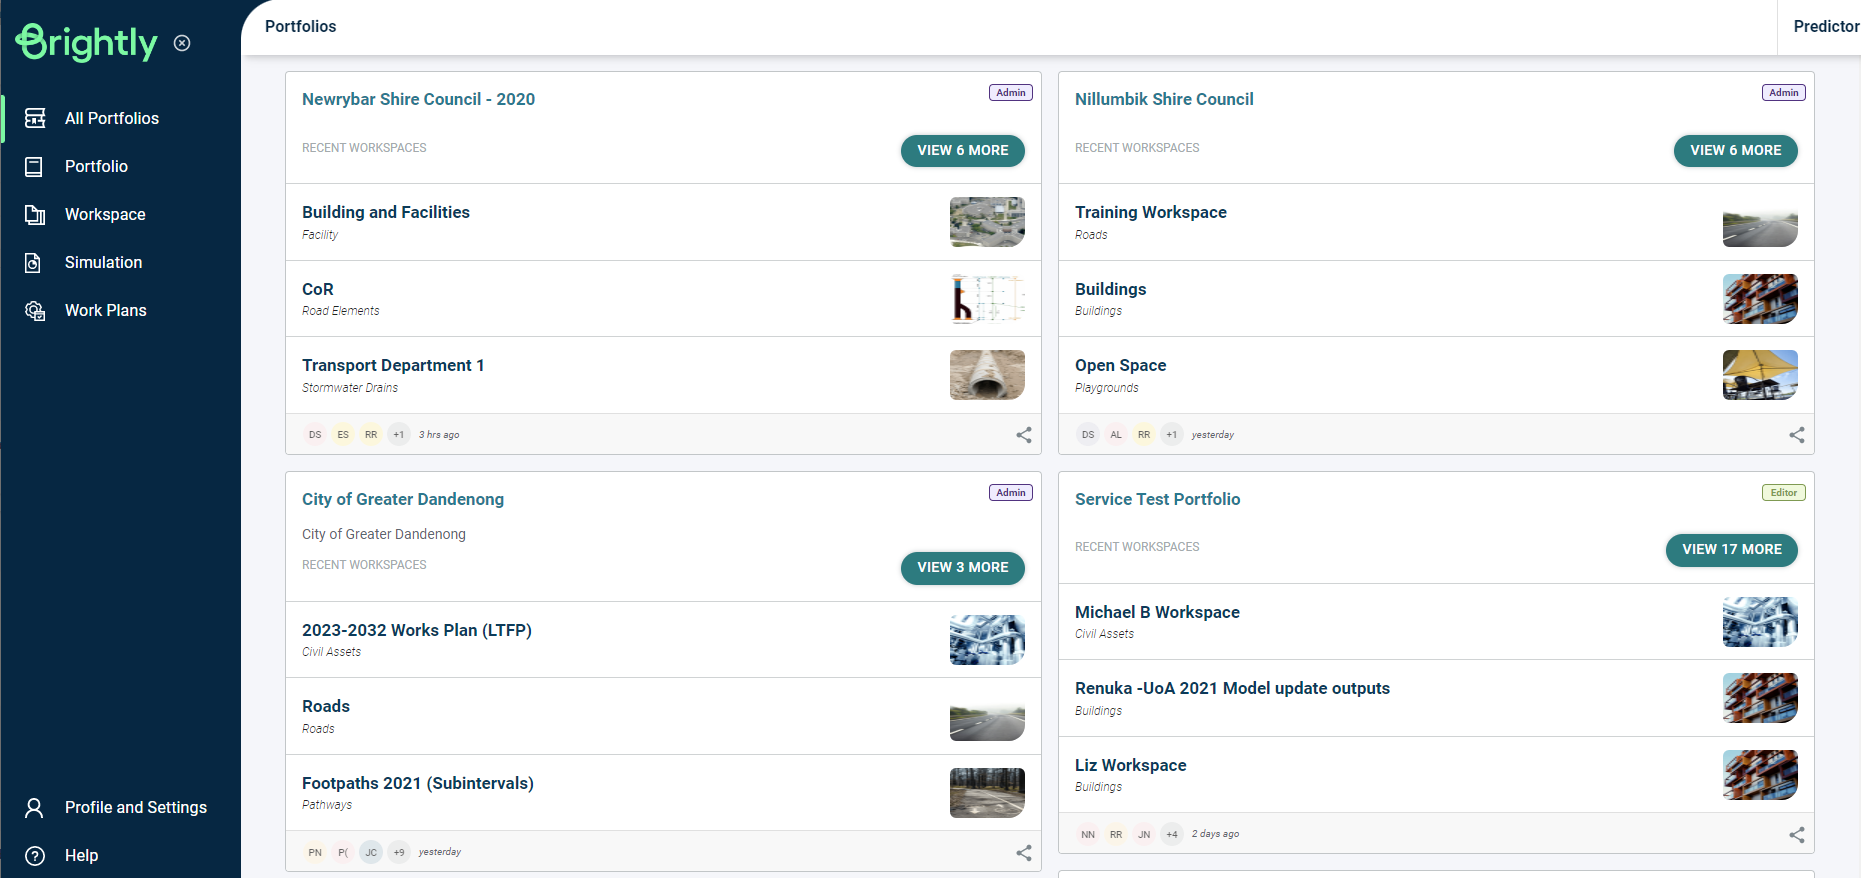Open the Dandenong Roads workspace
The height and width of the screenshot is (878, 1861).
coord(663,716)
